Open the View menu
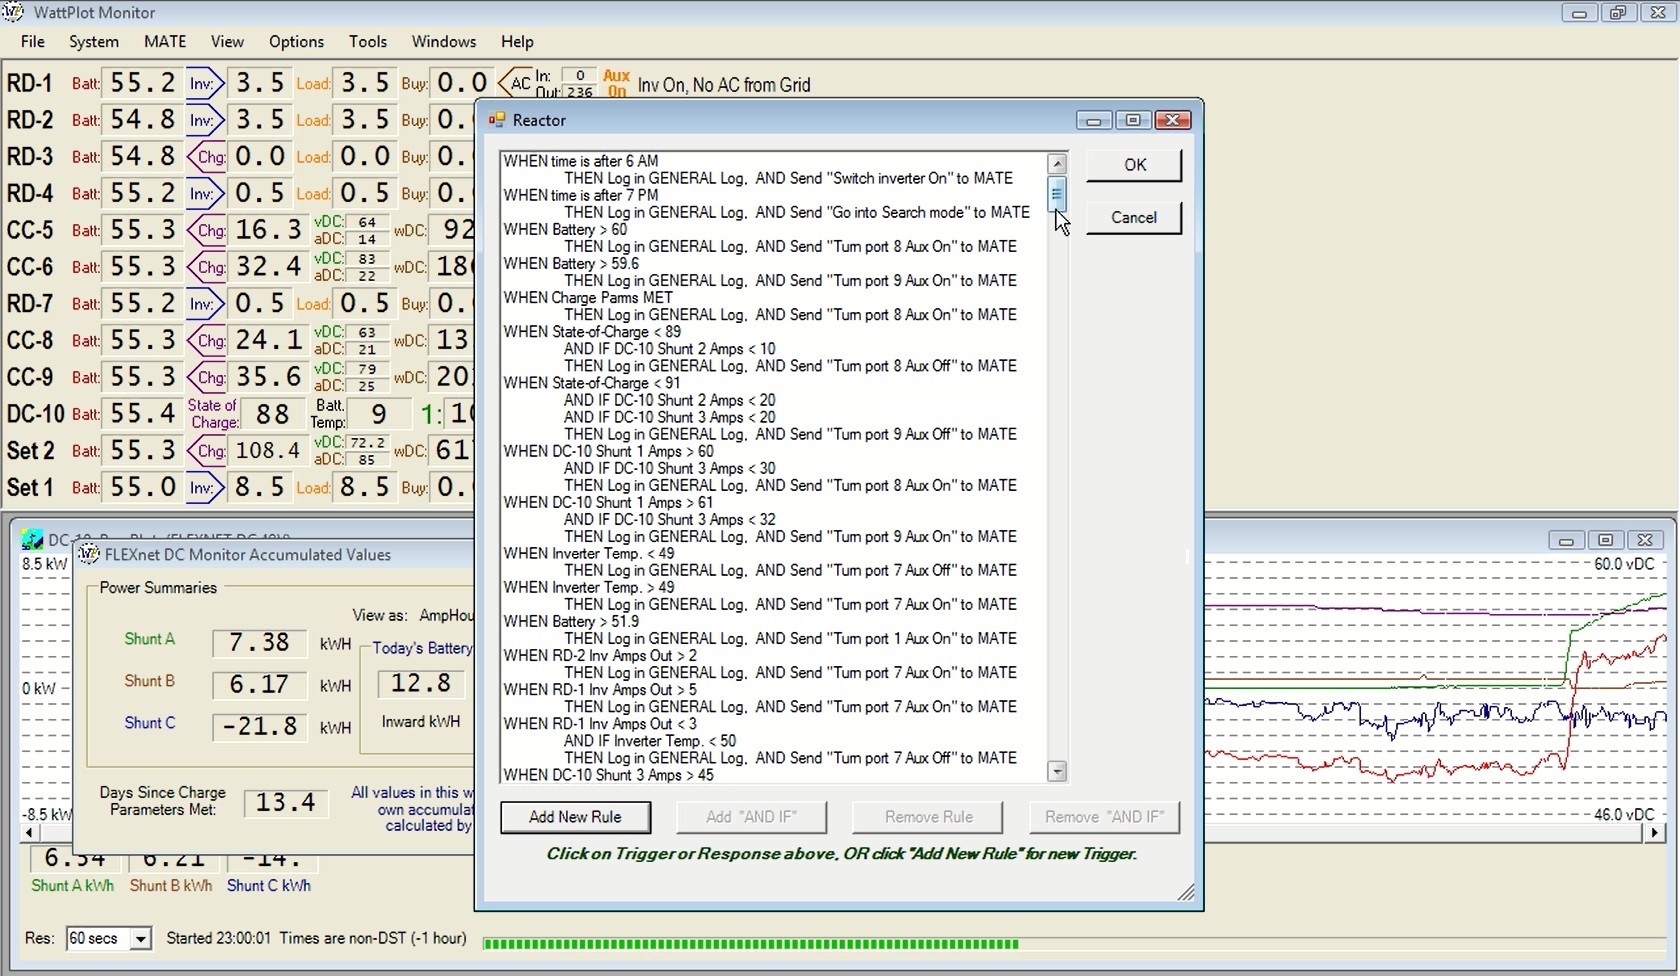The image size is (1680, 976). [227, 41]
